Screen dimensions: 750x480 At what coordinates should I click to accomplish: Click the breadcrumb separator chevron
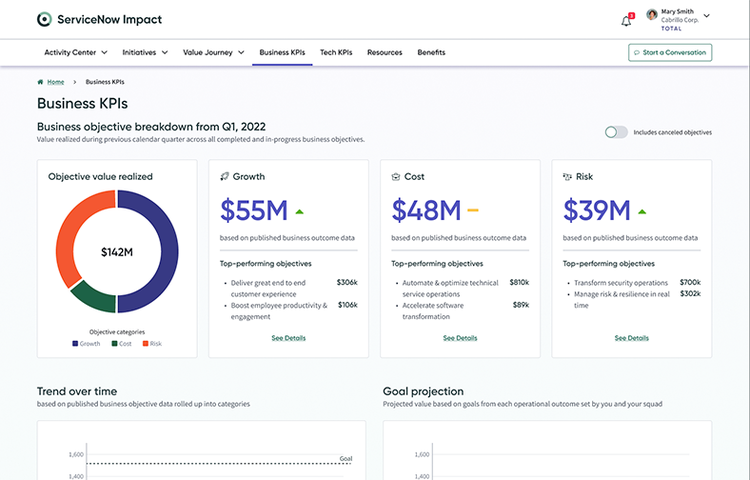75,82
